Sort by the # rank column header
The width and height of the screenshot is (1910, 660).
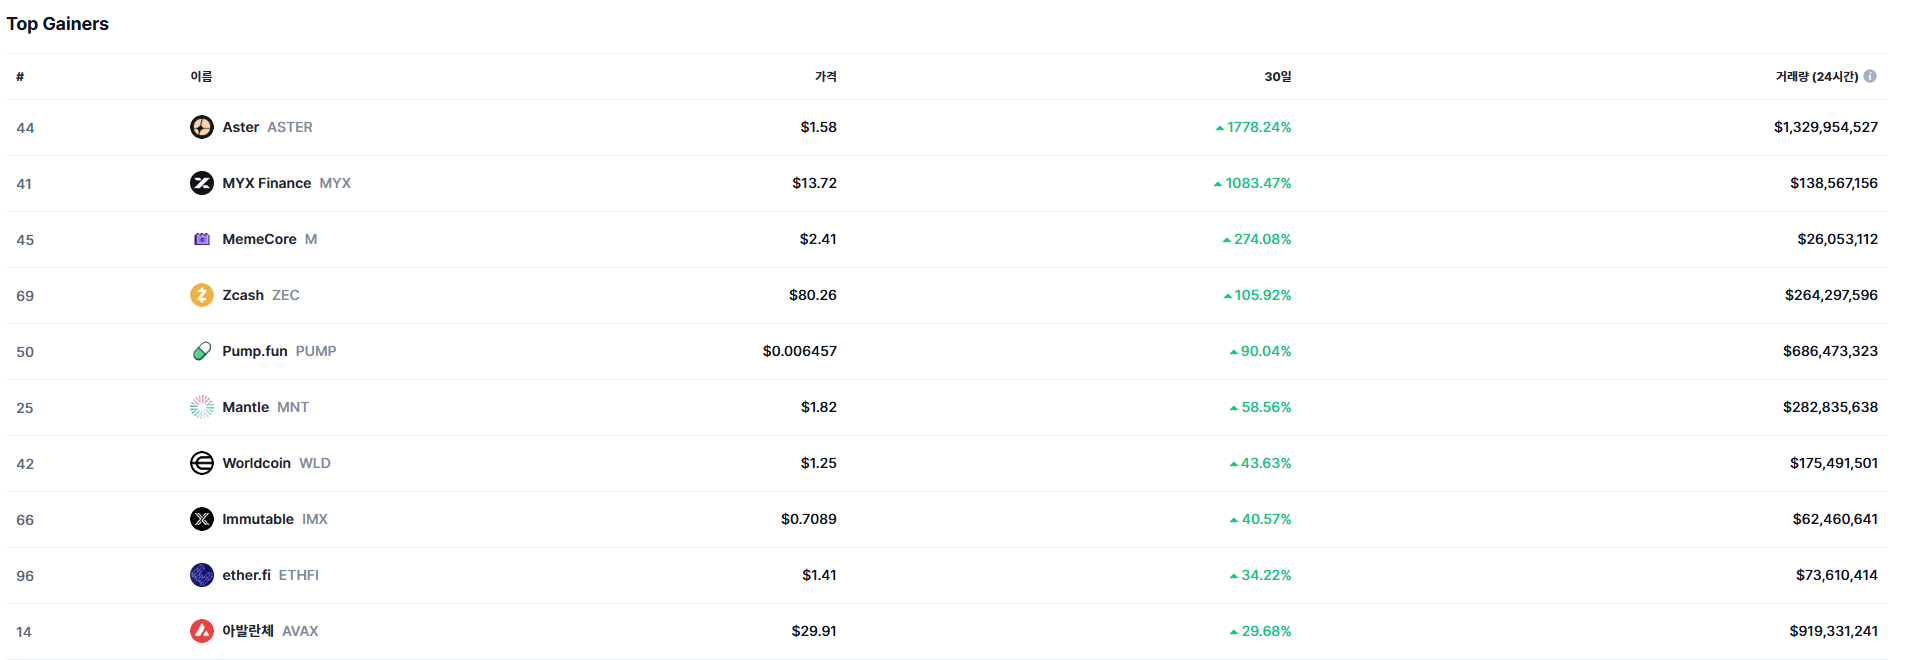point(20,77)
